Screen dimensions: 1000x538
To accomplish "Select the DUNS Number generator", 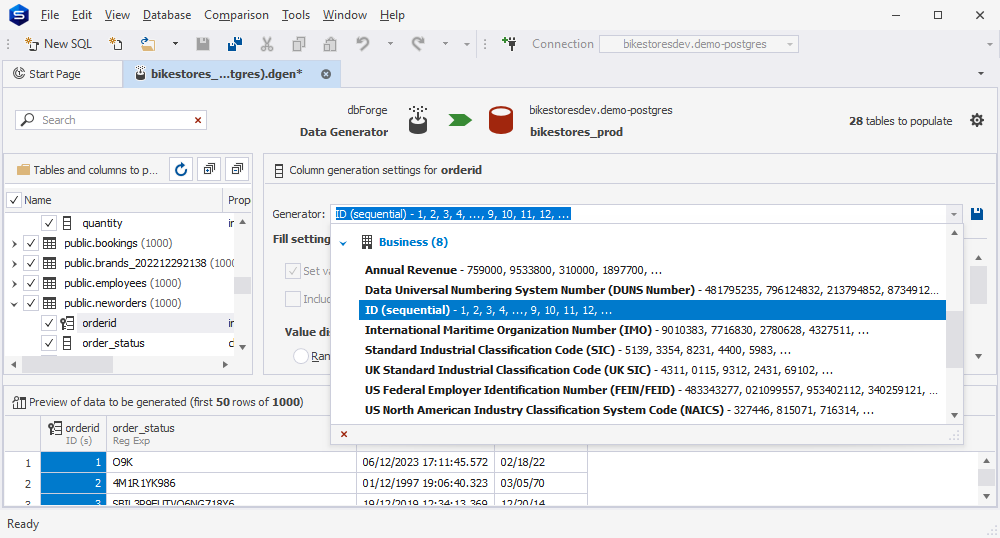I will point(652,290).
